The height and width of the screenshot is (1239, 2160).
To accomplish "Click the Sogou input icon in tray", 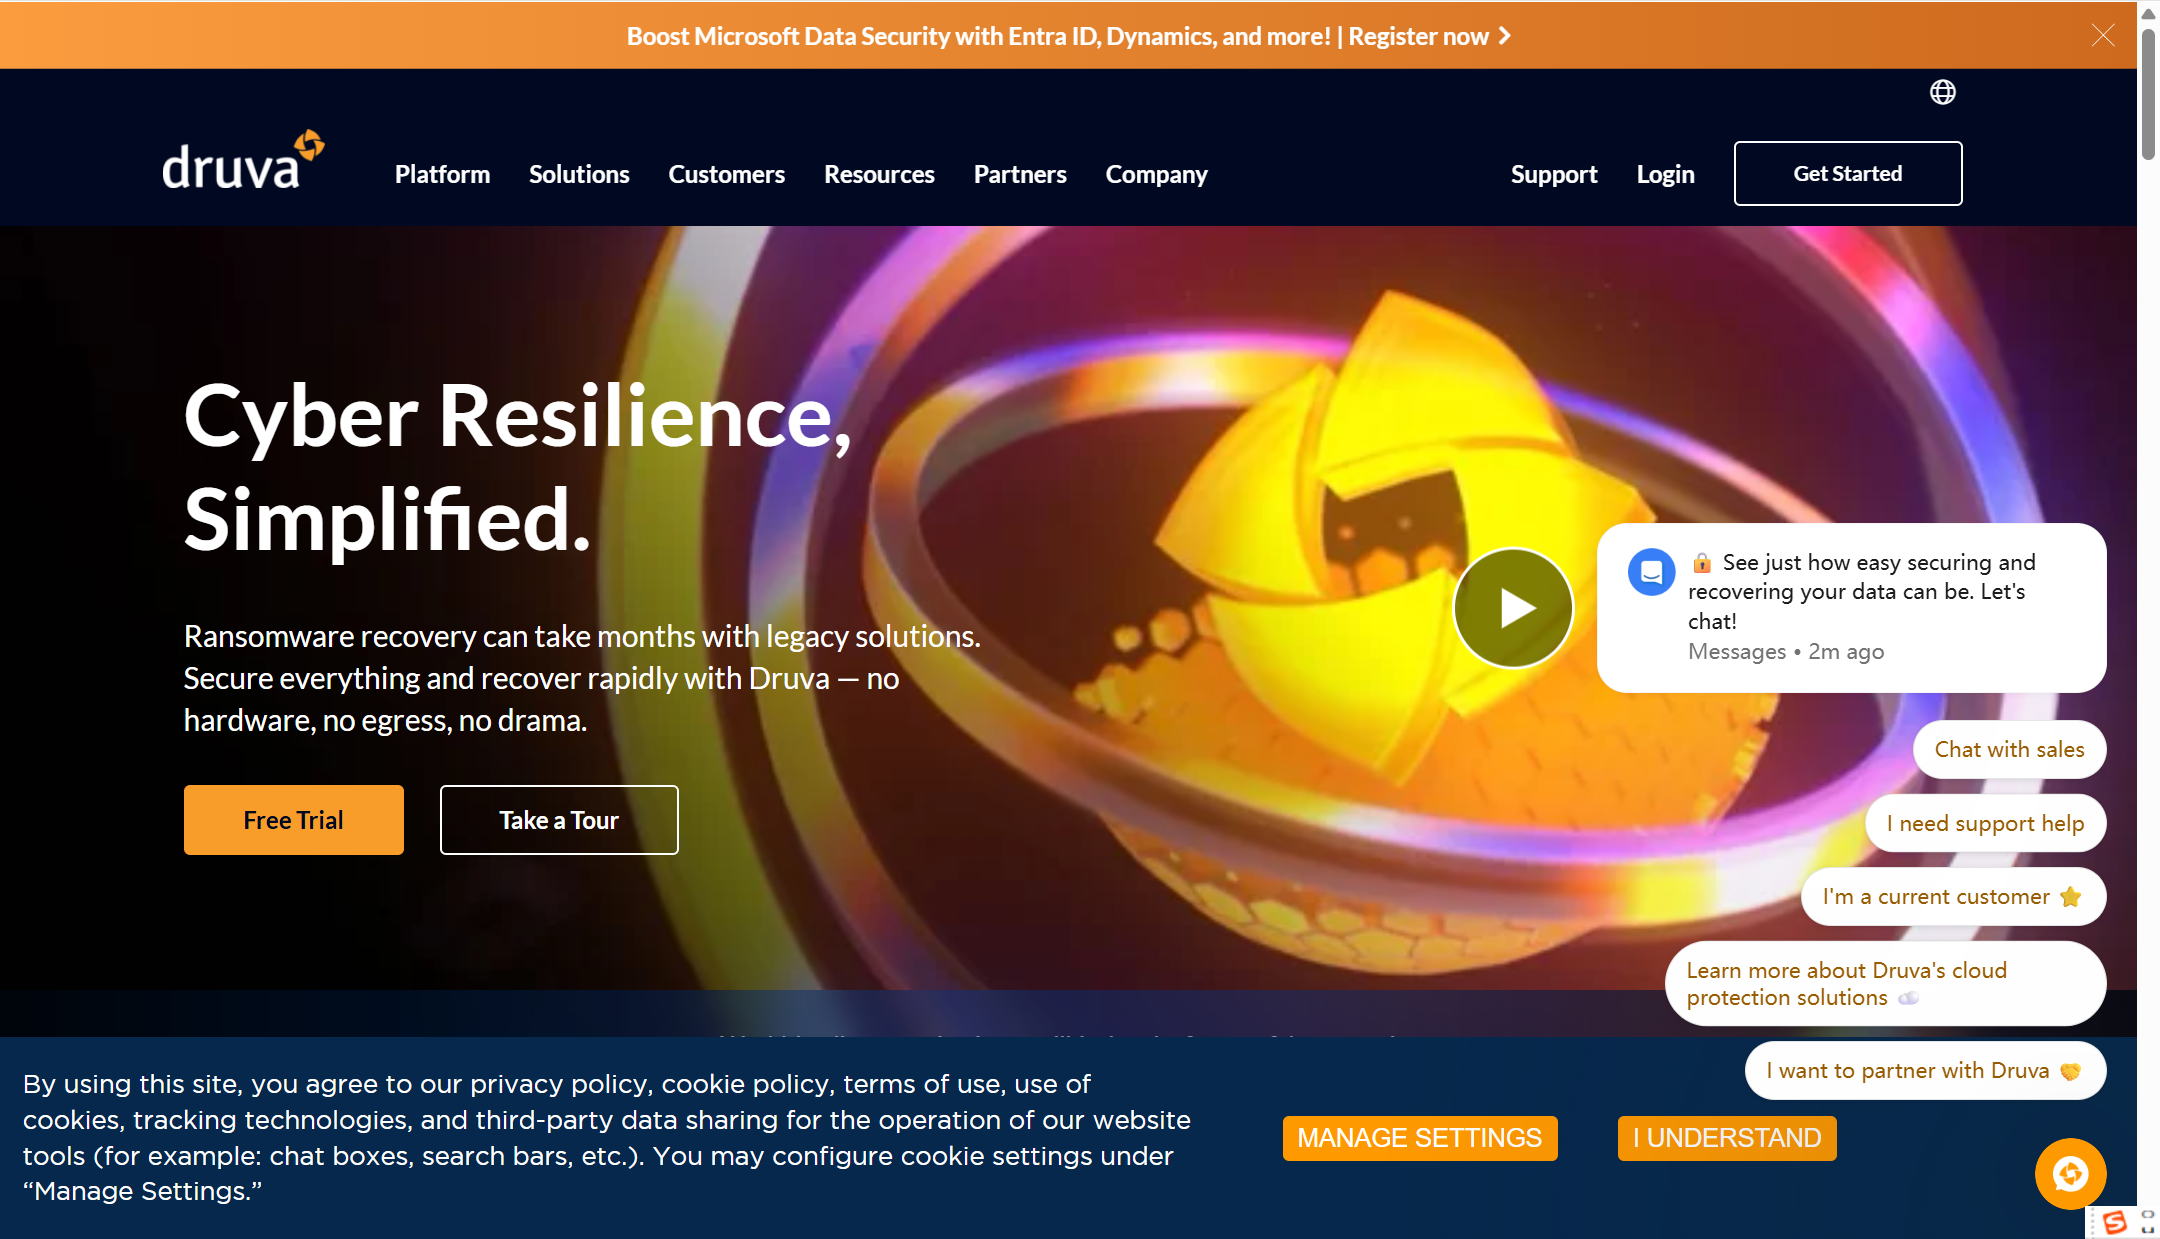I will coord(2114,1222).
